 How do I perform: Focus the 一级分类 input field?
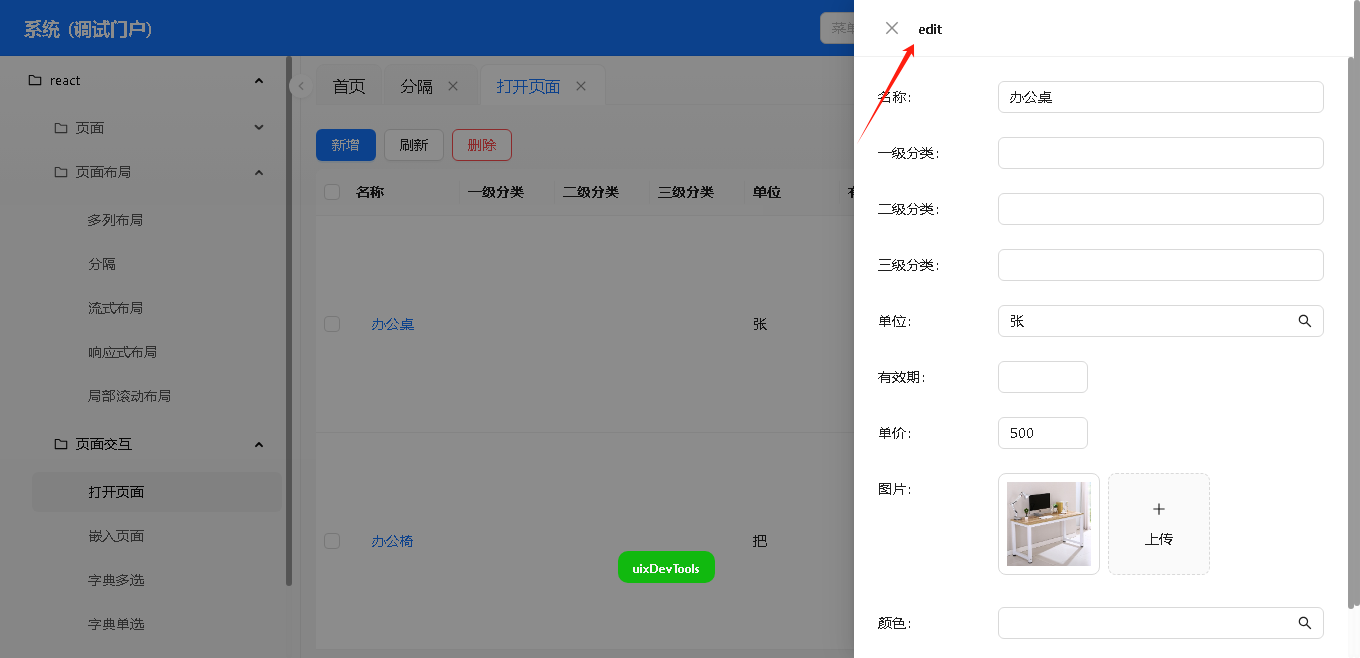point(1161,153)
